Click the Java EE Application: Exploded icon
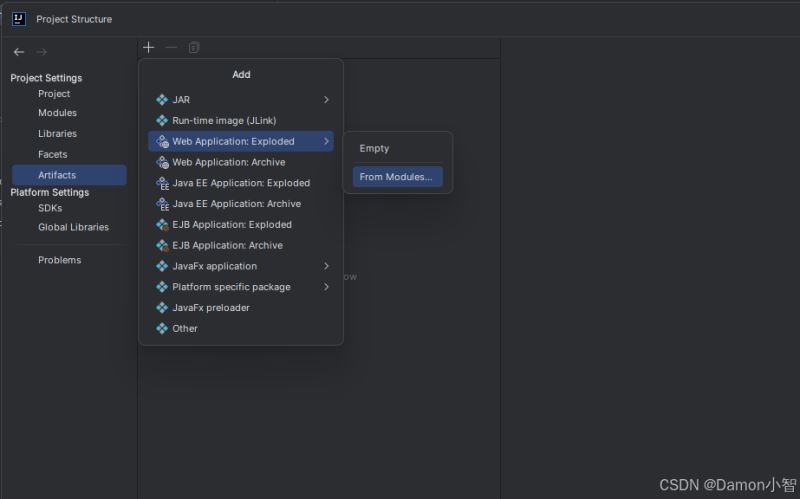 (x=162, y=183)
